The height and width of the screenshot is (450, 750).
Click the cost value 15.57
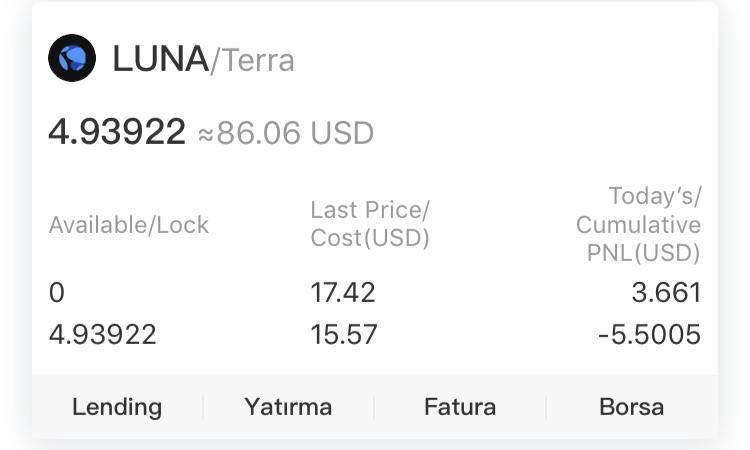coord(344,334)
